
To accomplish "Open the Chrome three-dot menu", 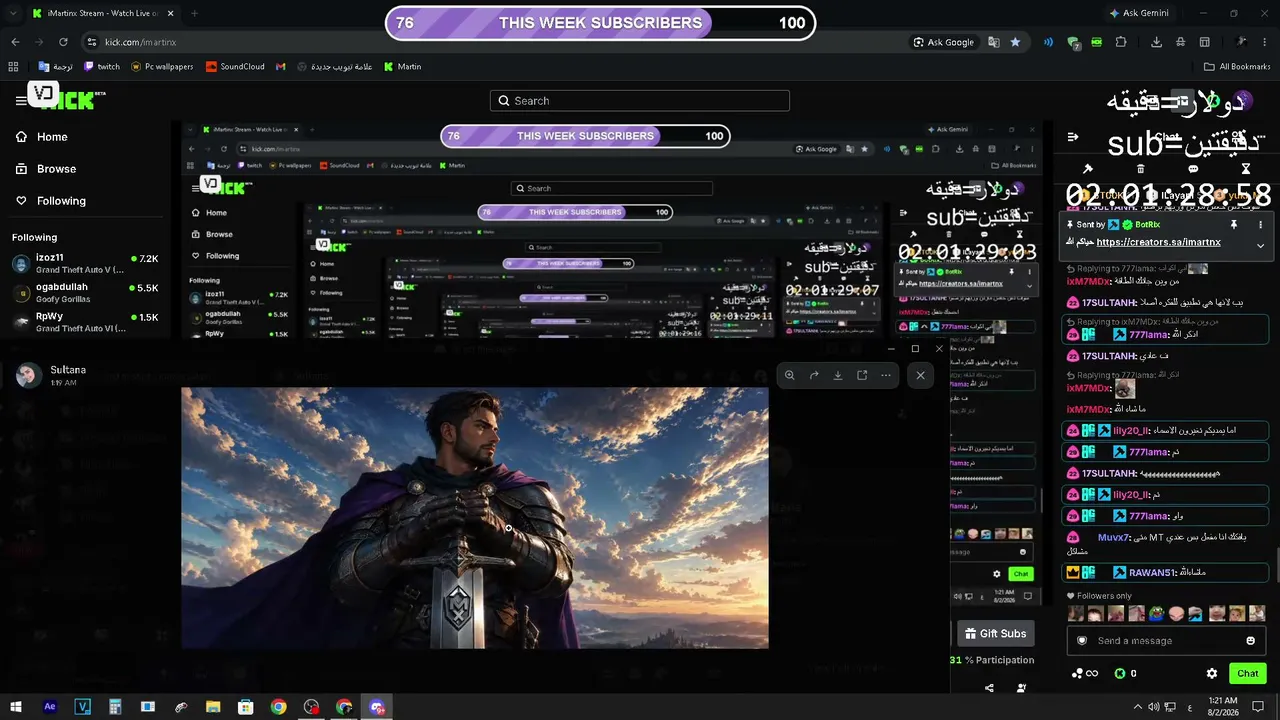I will tap(1265, 42).
